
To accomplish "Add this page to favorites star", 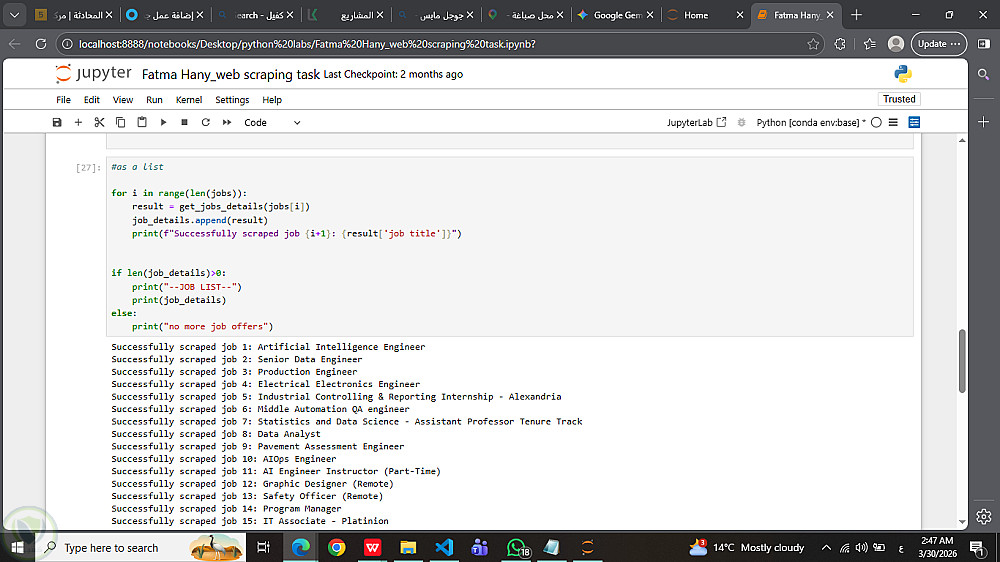I will (x=812, y=44).
